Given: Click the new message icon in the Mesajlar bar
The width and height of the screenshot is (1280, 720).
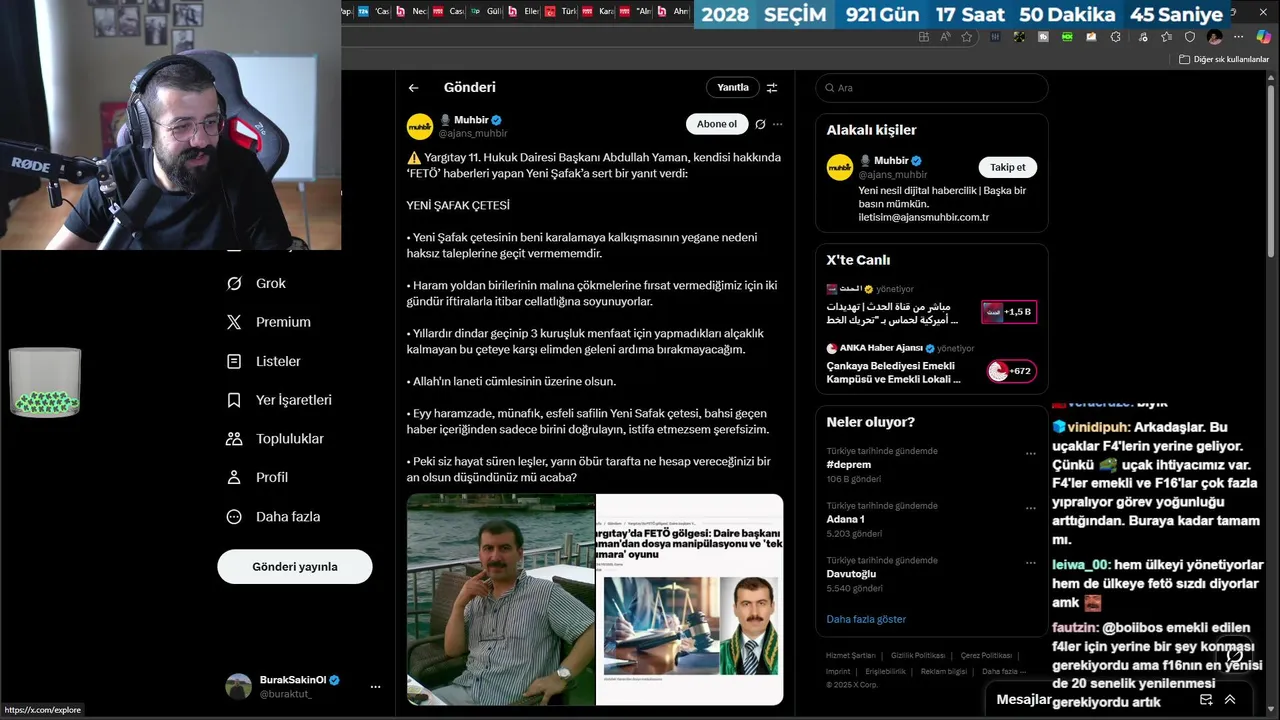Looking at the screenshot, I should [1206, 700].
